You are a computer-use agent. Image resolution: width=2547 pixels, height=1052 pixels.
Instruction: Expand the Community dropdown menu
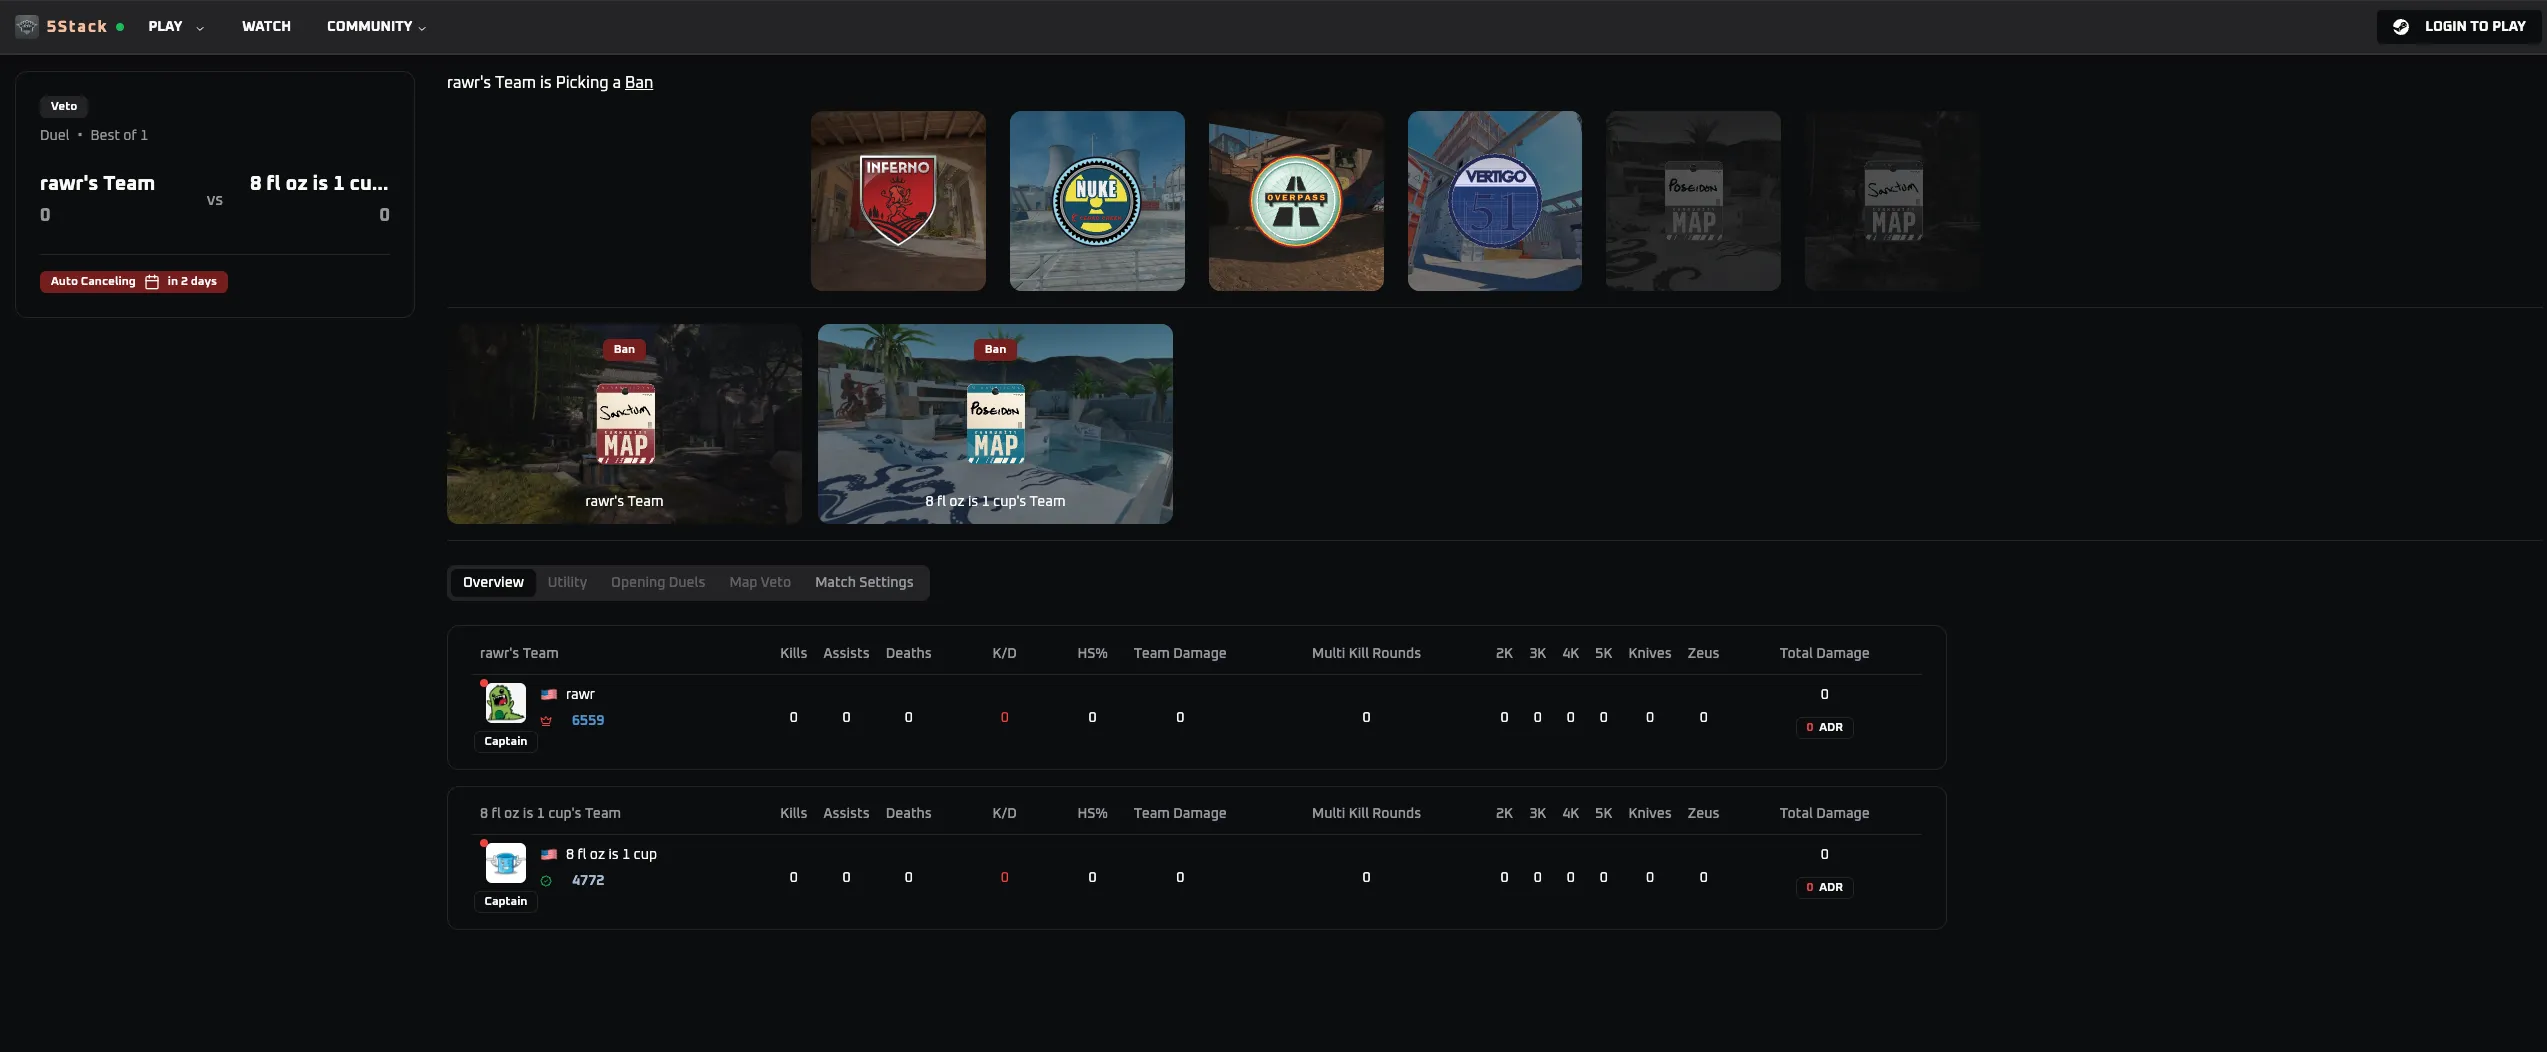pos(376,27)
